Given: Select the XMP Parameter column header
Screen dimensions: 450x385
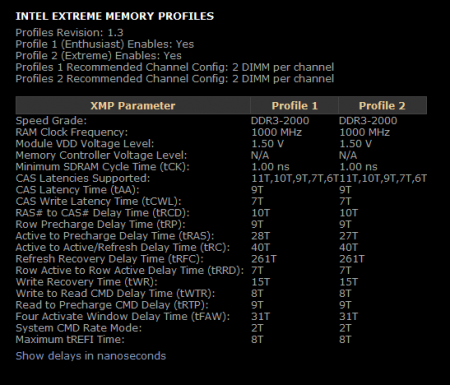Looking at the screenshot, I should pyautogui.click(x=133, y=106).
